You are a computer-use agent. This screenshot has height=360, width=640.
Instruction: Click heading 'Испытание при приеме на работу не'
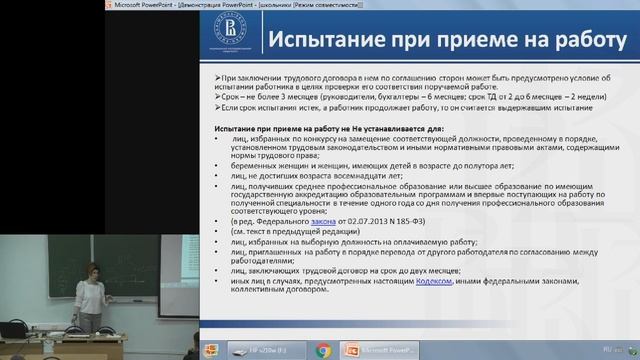282,129
